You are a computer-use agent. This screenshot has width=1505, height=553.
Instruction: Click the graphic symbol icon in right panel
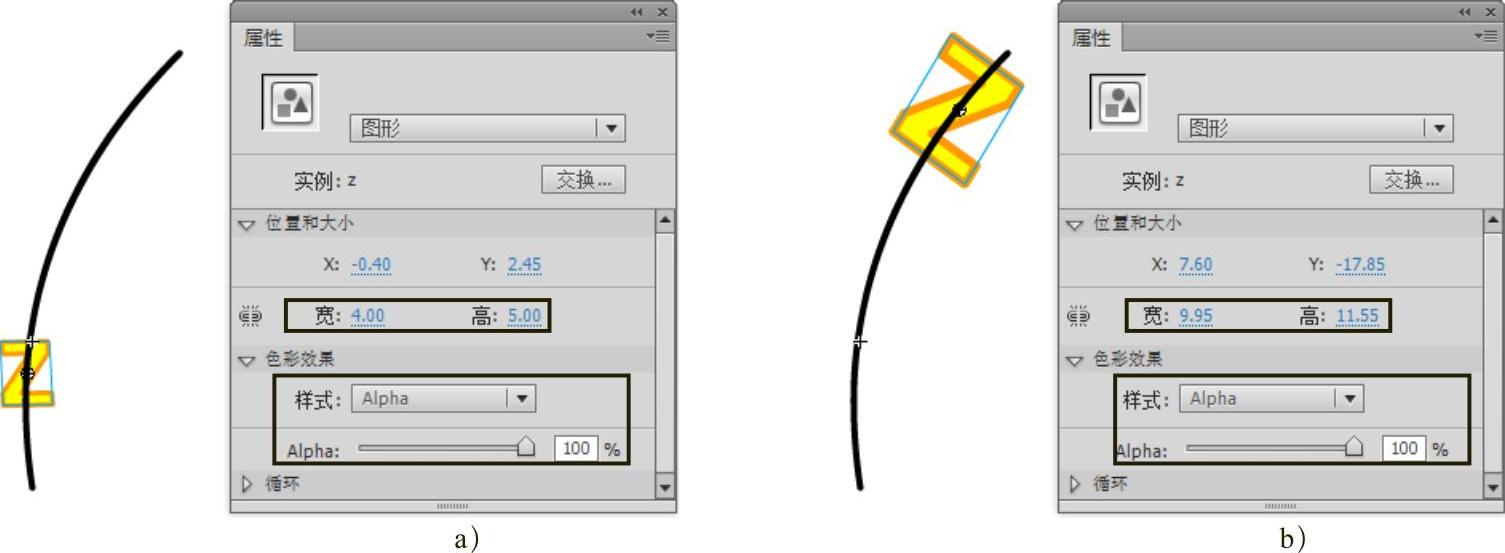click(x=1118, y=101)
